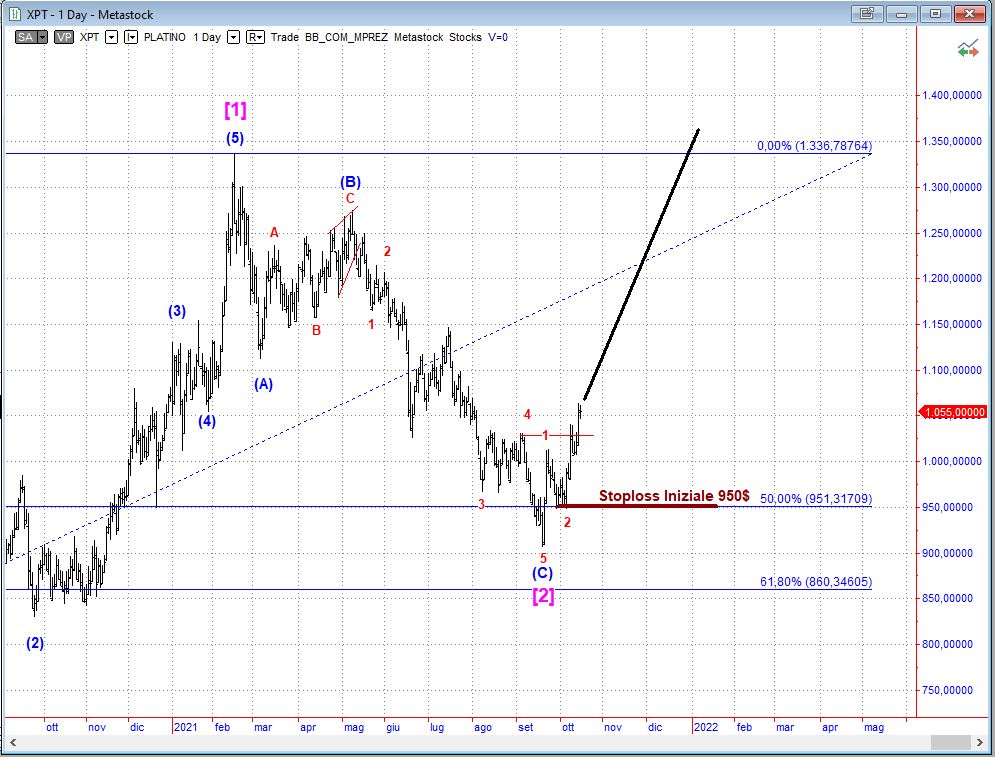Click the 2021 year marker on time axis

(x=186, y=727)
